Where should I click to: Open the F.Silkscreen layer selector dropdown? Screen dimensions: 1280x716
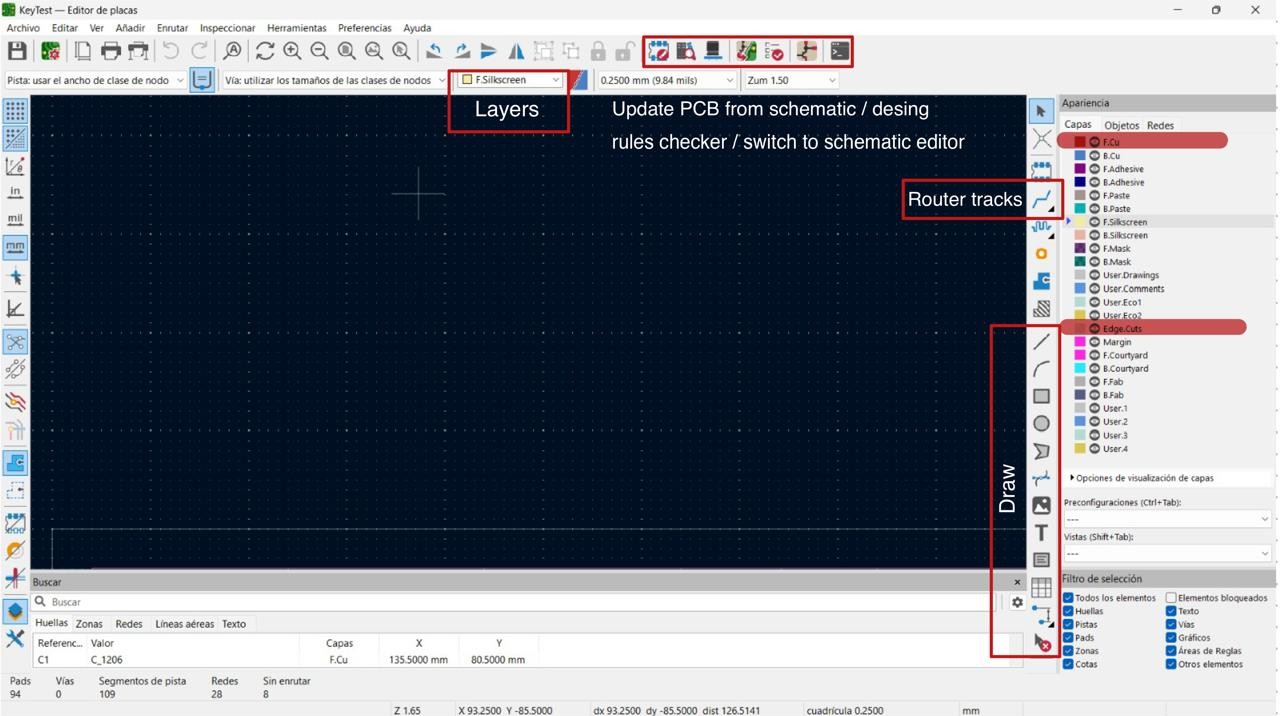(x=510, y=80)
